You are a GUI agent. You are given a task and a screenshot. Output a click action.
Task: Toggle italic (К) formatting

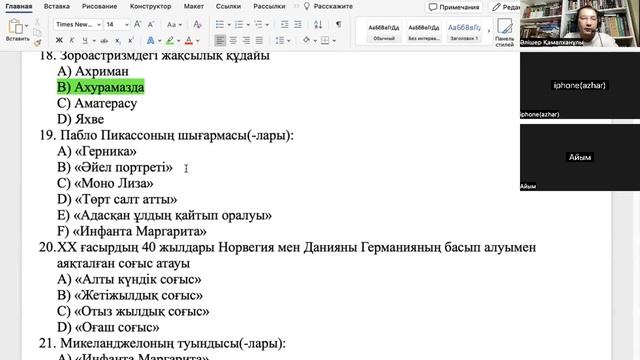click(72, 40)
